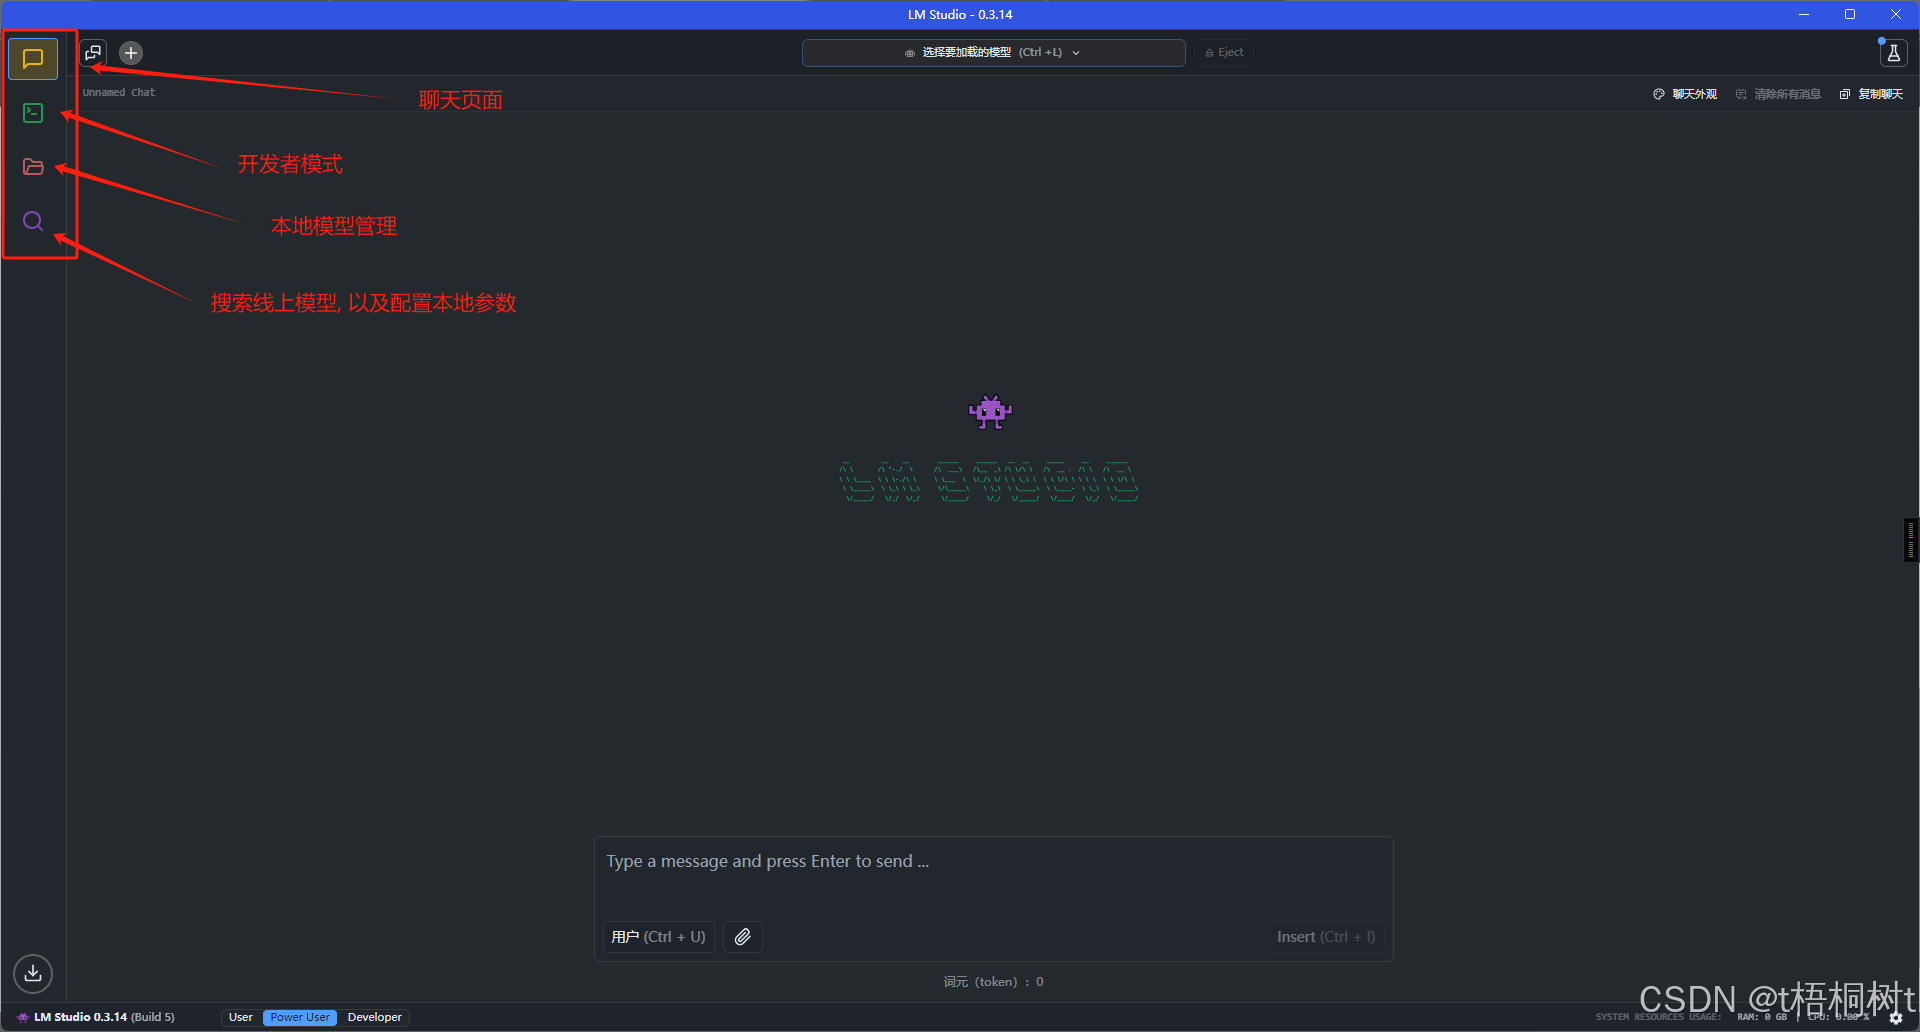Switch to Developer mode in status bar
The width and height of the screenshot is (1920, 1032).
click(x=375, y=1017)
